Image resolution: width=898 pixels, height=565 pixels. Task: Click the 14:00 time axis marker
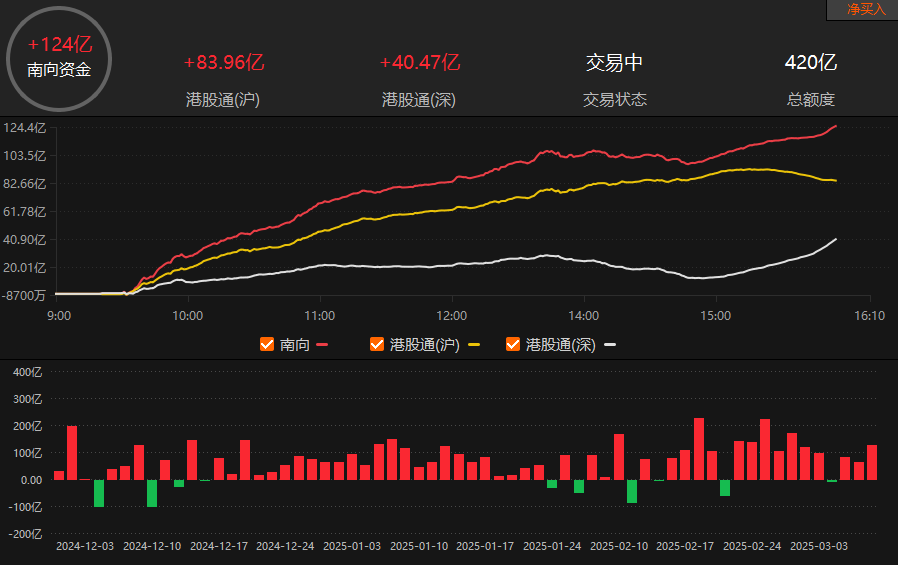tap(584, 315)
